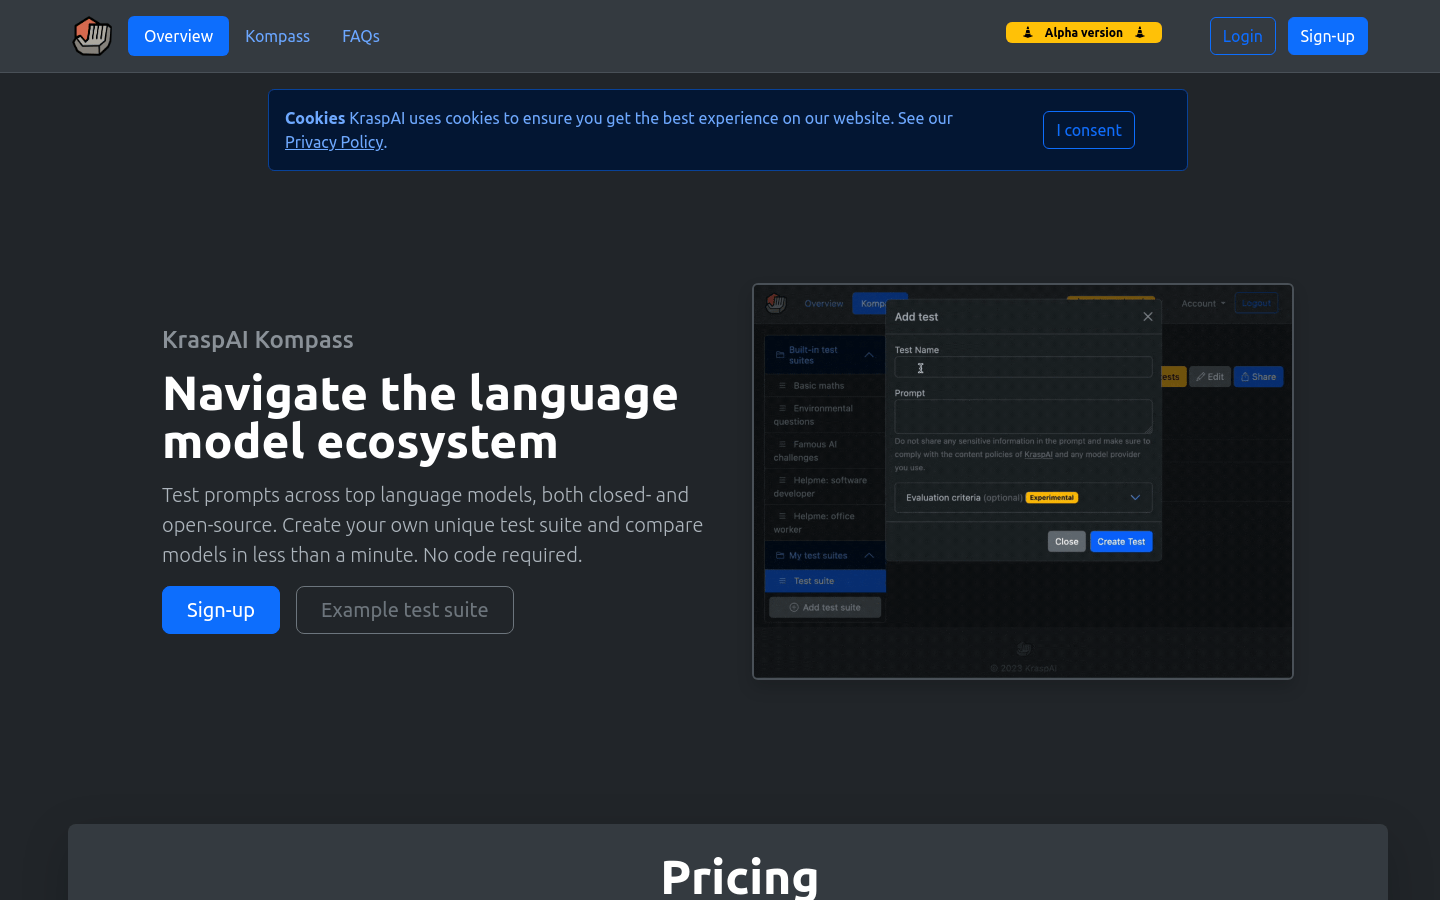Viewport: 1440px width, 900px height.
Task: Open the Example test suite button
Action: (405, 610)
